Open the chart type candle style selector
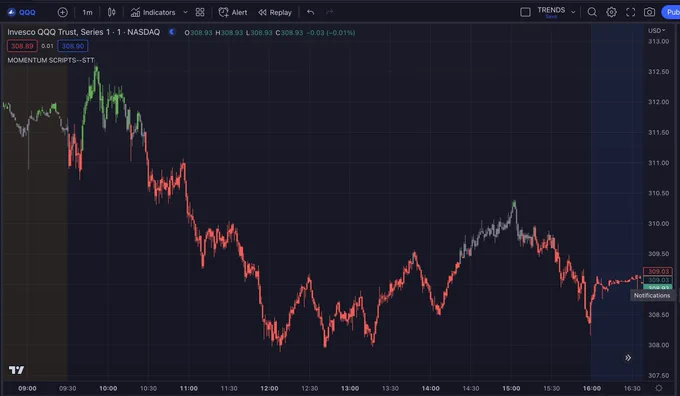Viewport: 680px width, 396px height. (x=111, y=12)
